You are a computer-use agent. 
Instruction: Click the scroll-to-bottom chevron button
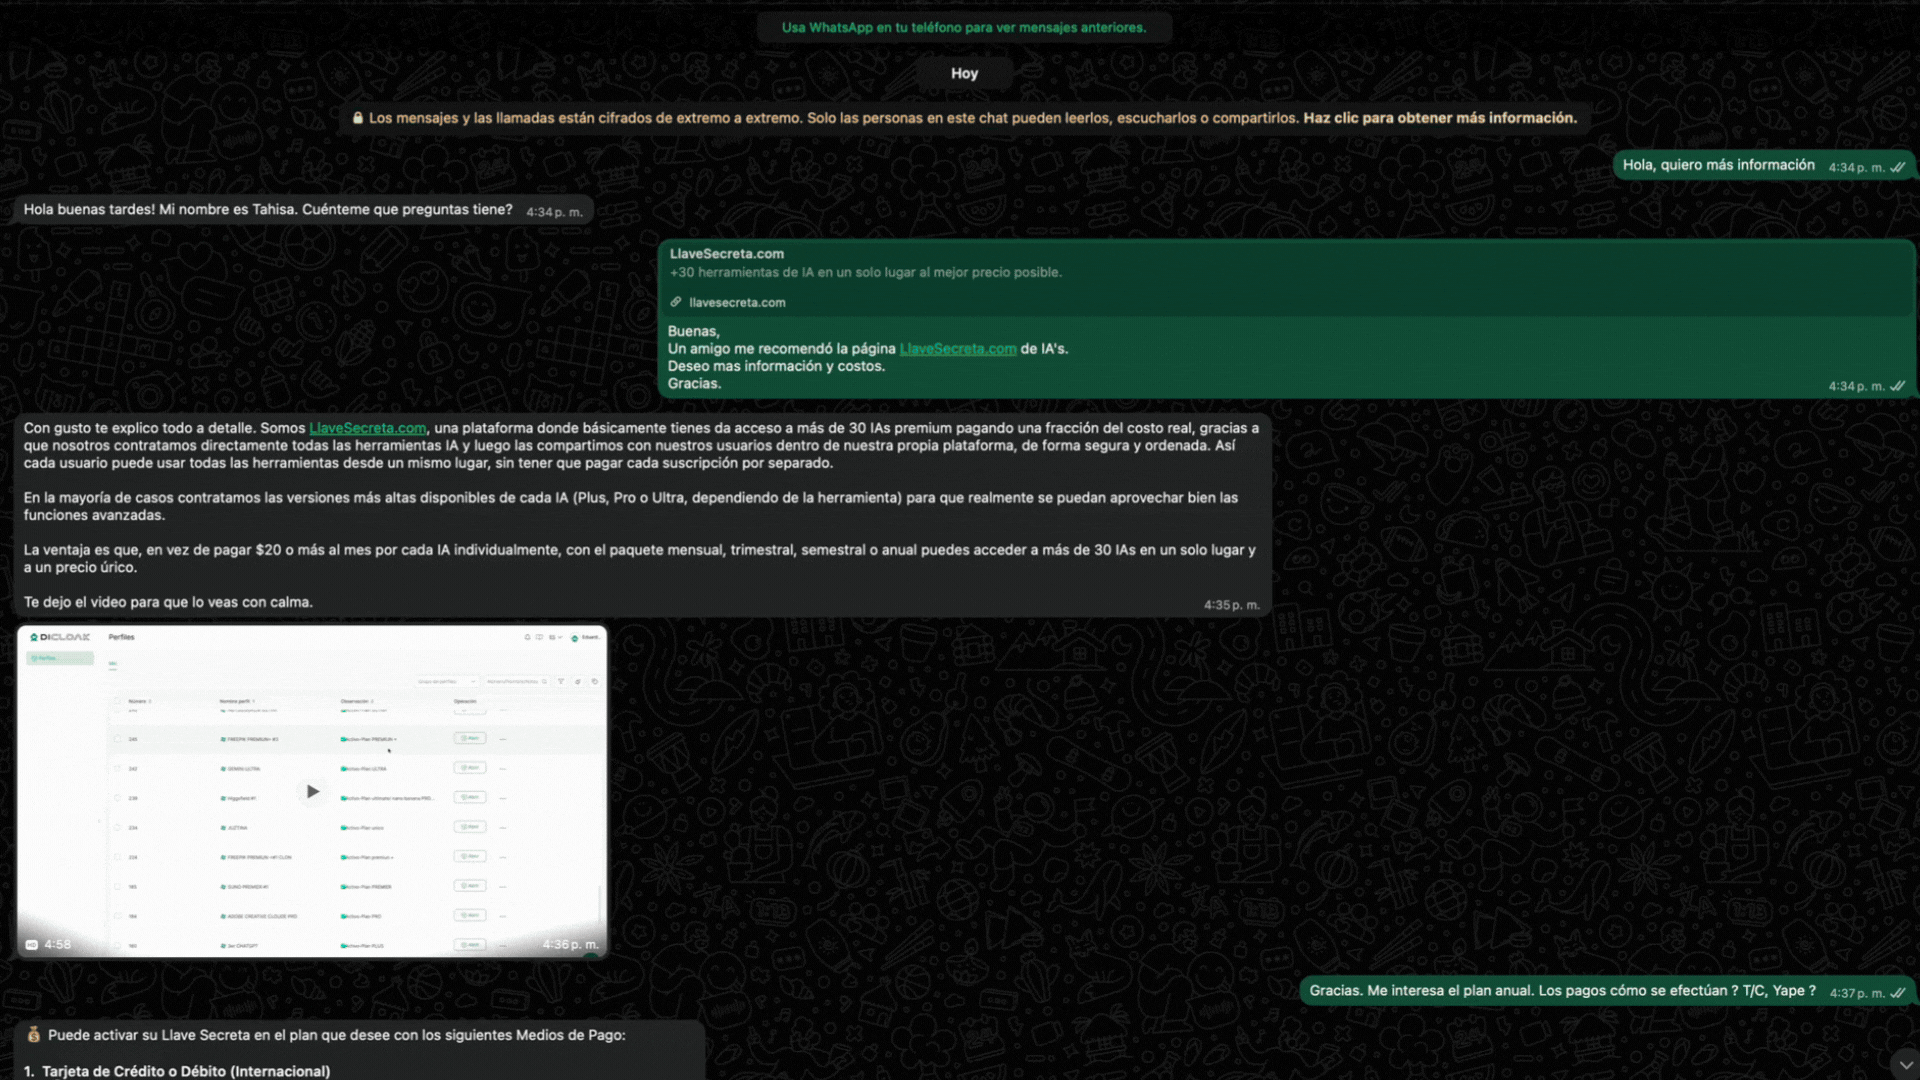(x=1904, y=1064)
